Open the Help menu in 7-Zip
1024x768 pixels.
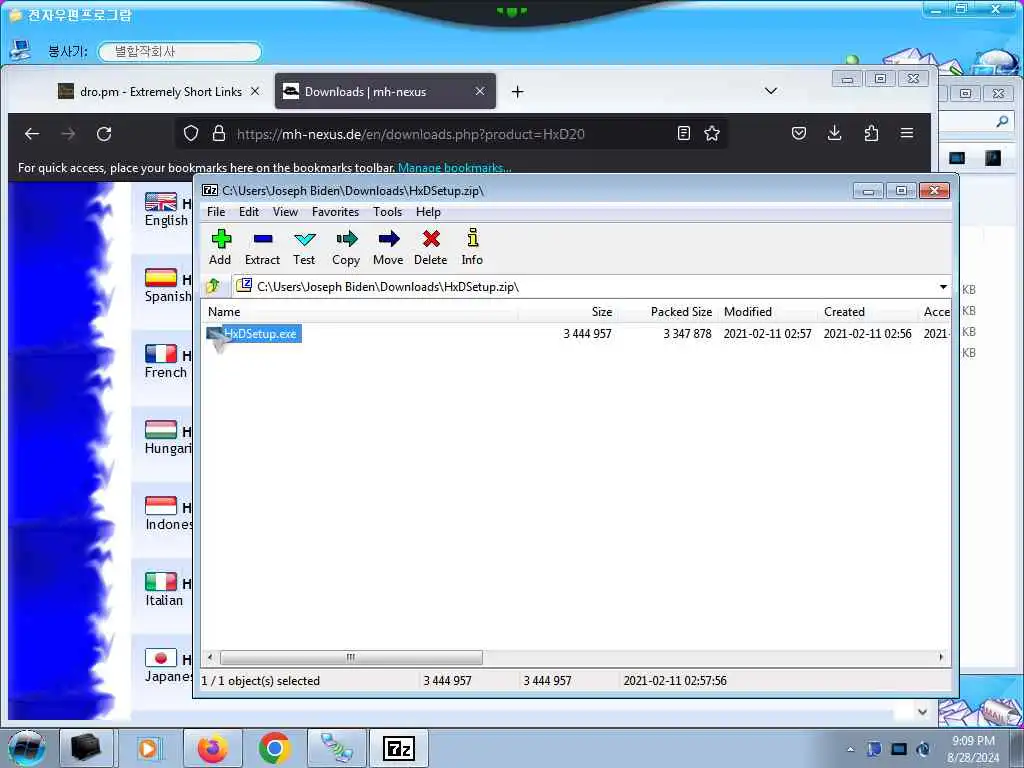click(428, 212)
